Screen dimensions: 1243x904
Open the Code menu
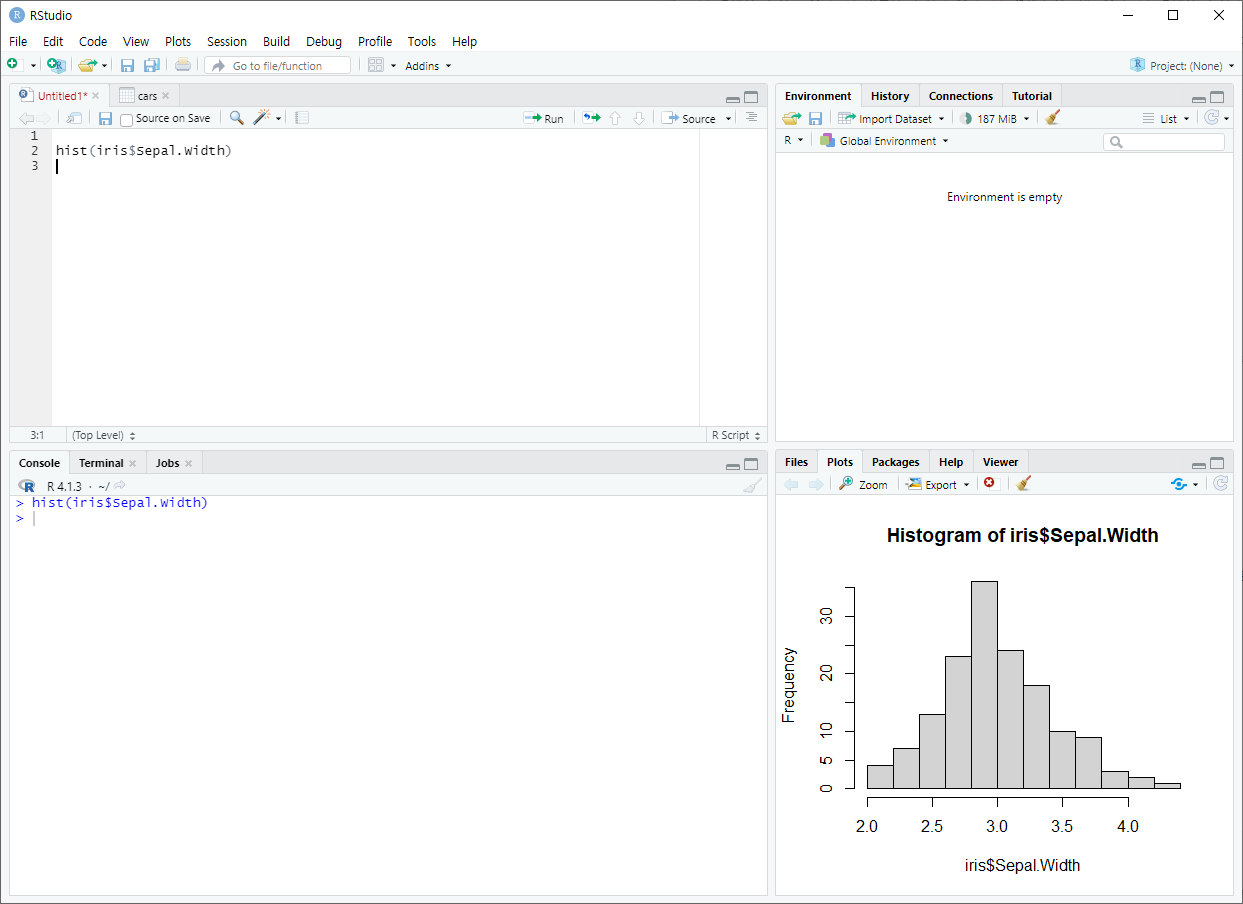(x=93, y=42)
